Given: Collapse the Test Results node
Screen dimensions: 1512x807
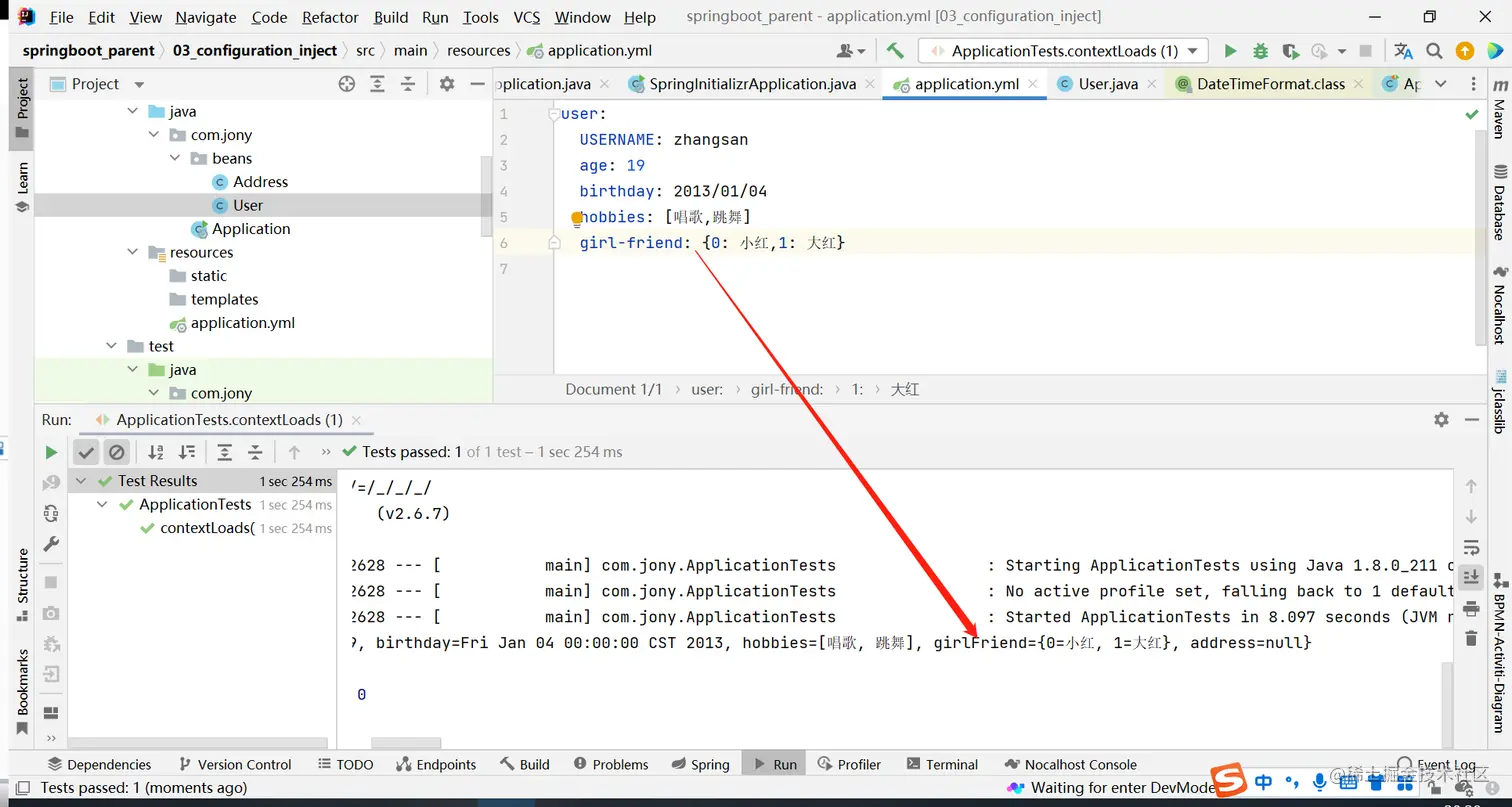Looking at the screenshot, I should [81, 481].
